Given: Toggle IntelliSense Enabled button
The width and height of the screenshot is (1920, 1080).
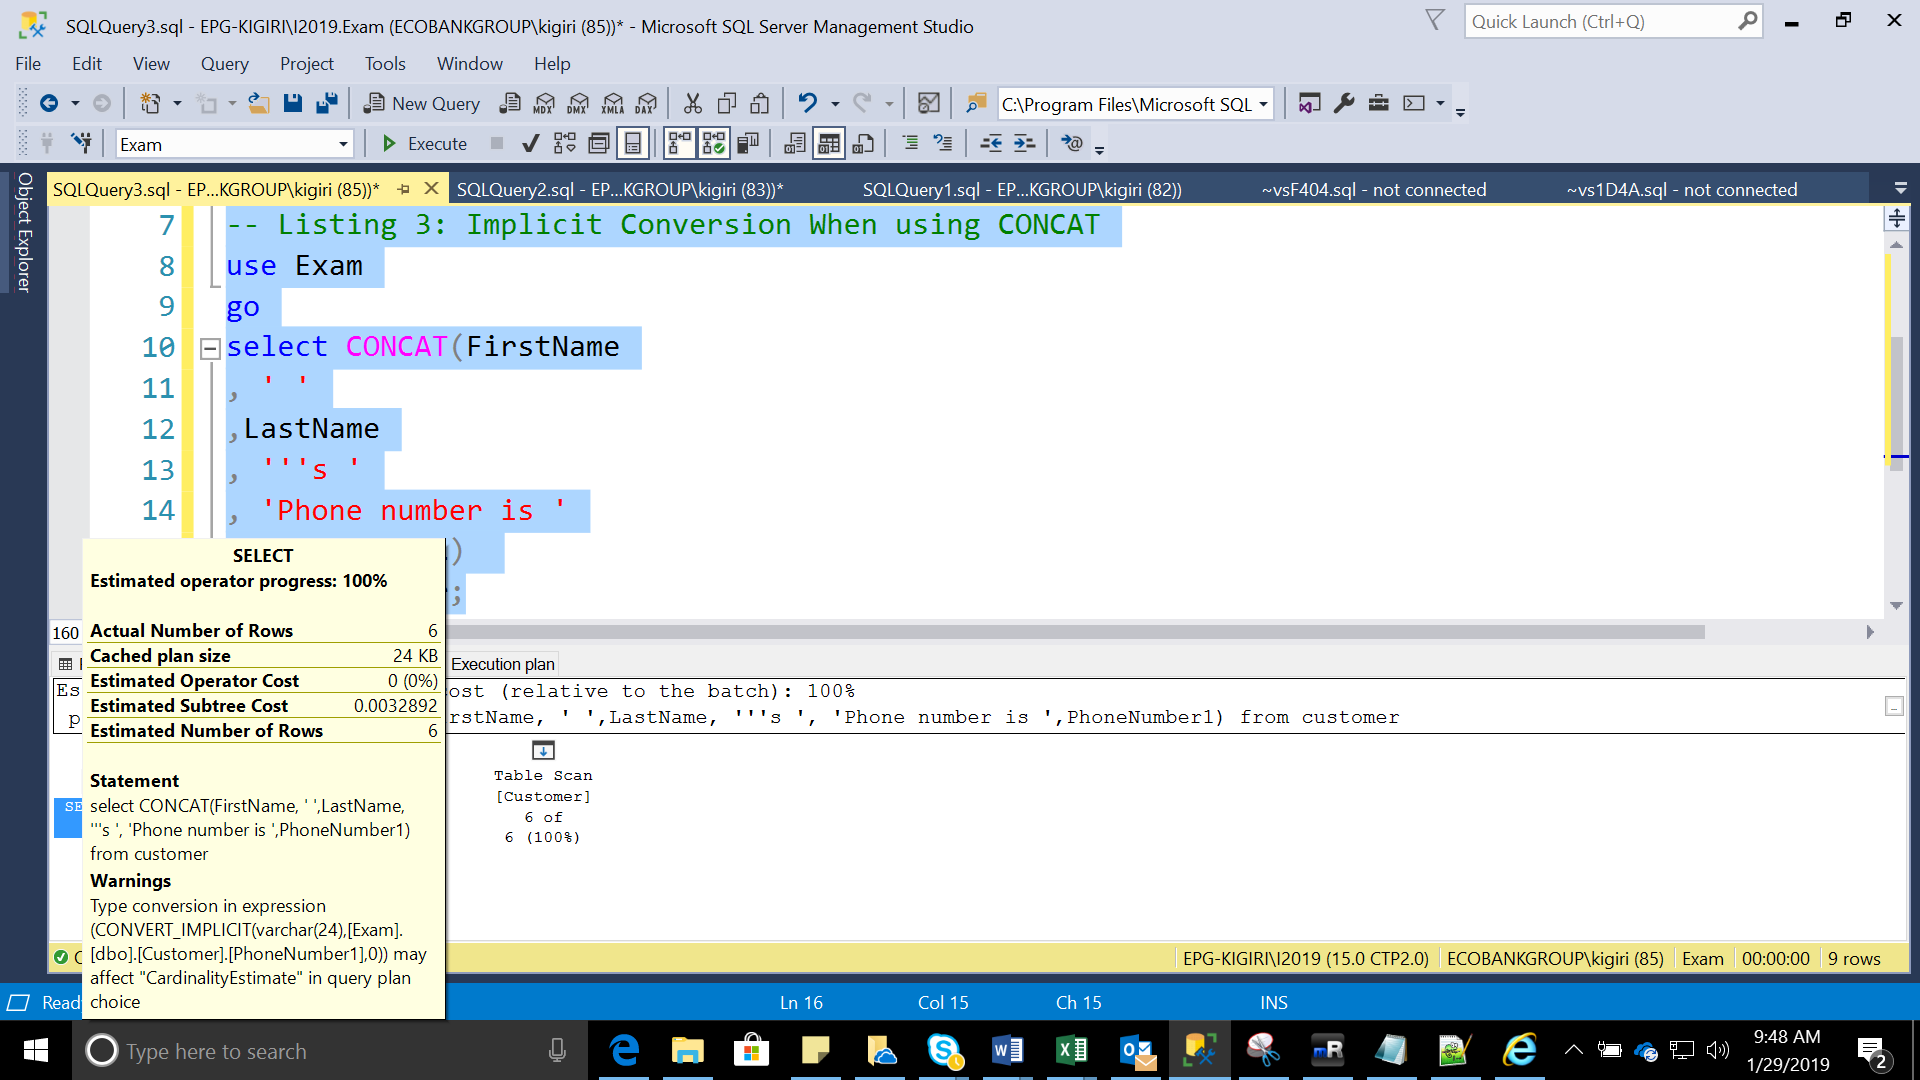Looking at the screenshot, I should pyautogui.click(x=633, y=144).
